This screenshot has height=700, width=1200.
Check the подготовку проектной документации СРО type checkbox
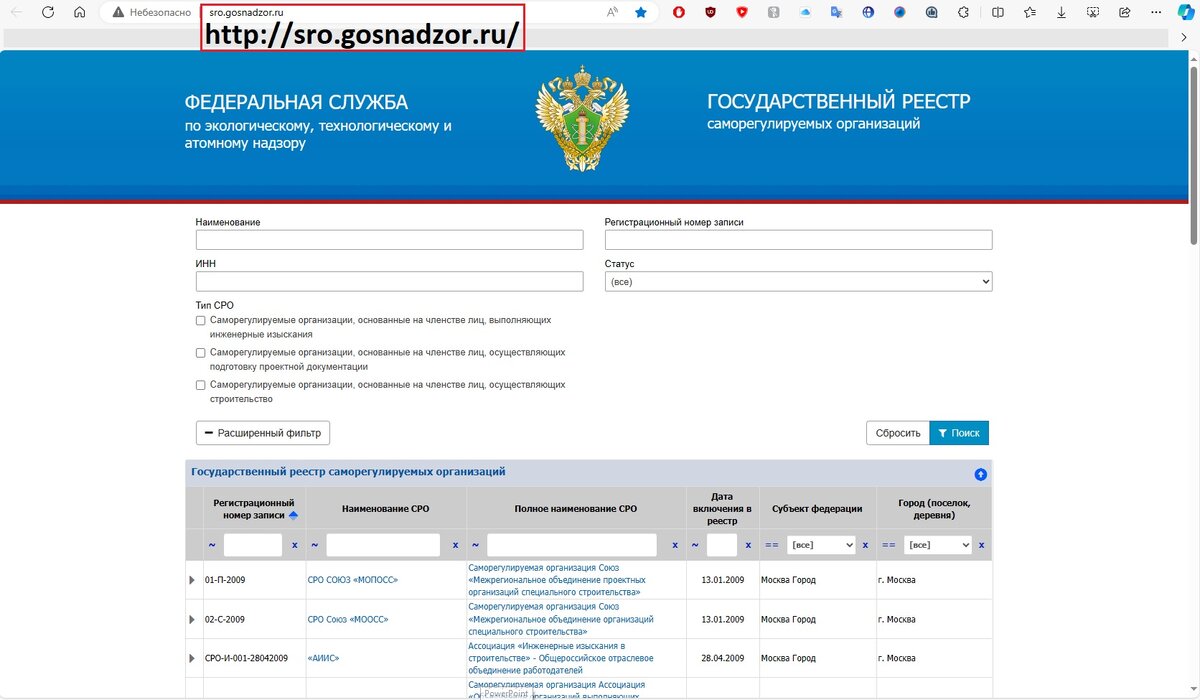[201, 353]
